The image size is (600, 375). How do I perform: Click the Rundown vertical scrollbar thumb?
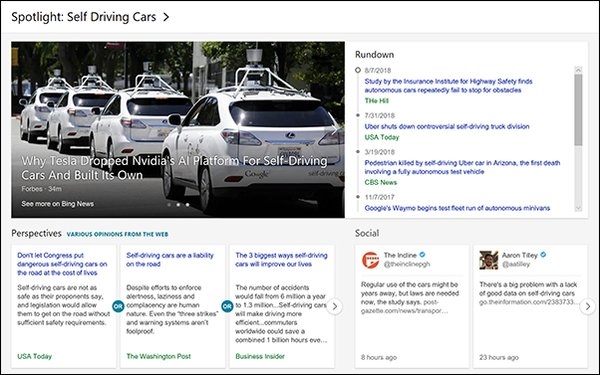pos(578,109)
